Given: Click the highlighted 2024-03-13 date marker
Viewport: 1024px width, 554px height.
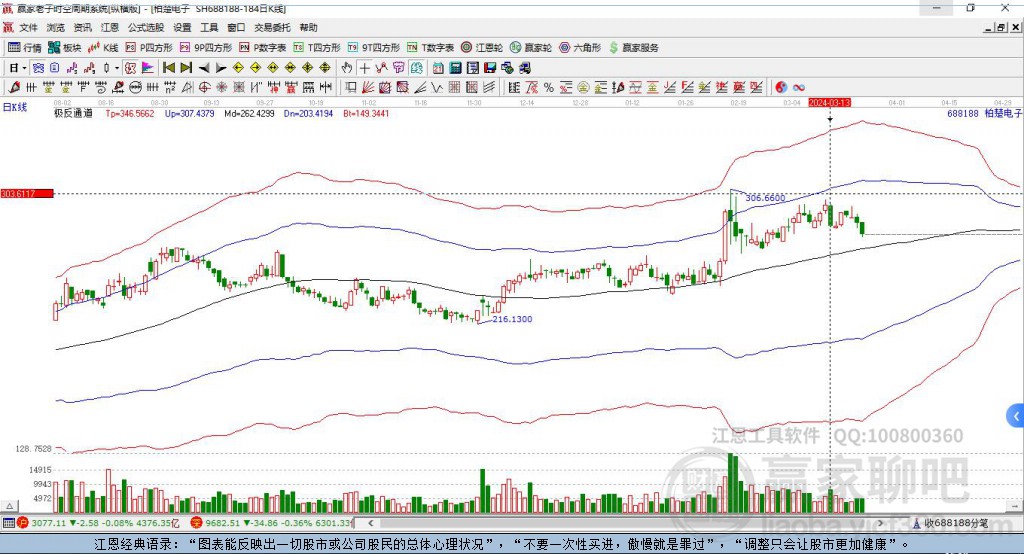Looking at the screenshot, I should pos(829,103).
